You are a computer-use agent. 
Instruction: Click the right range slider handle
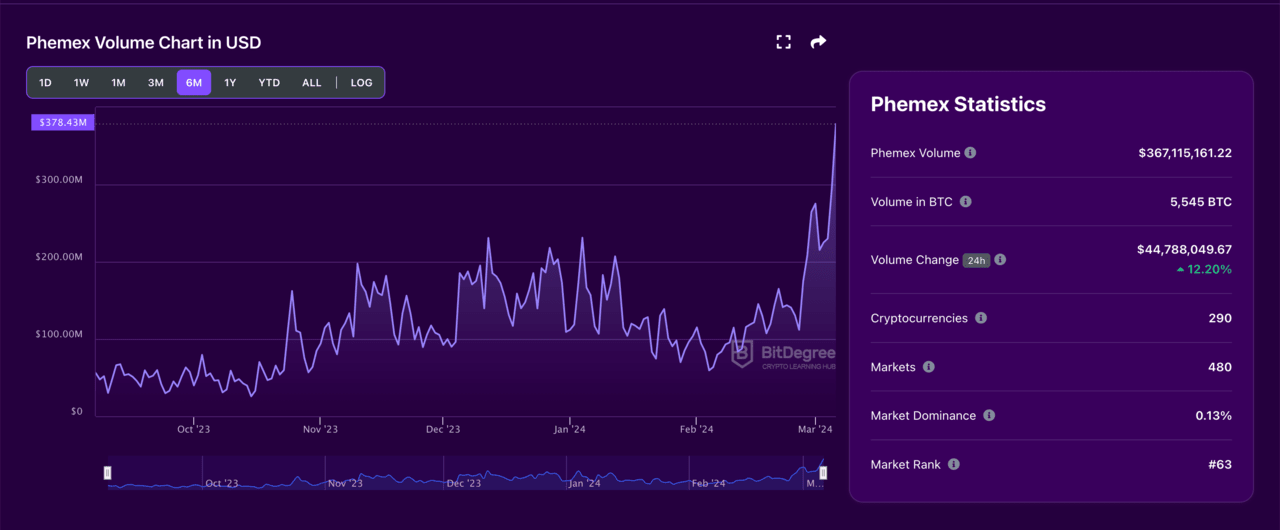tap(823, 472)
